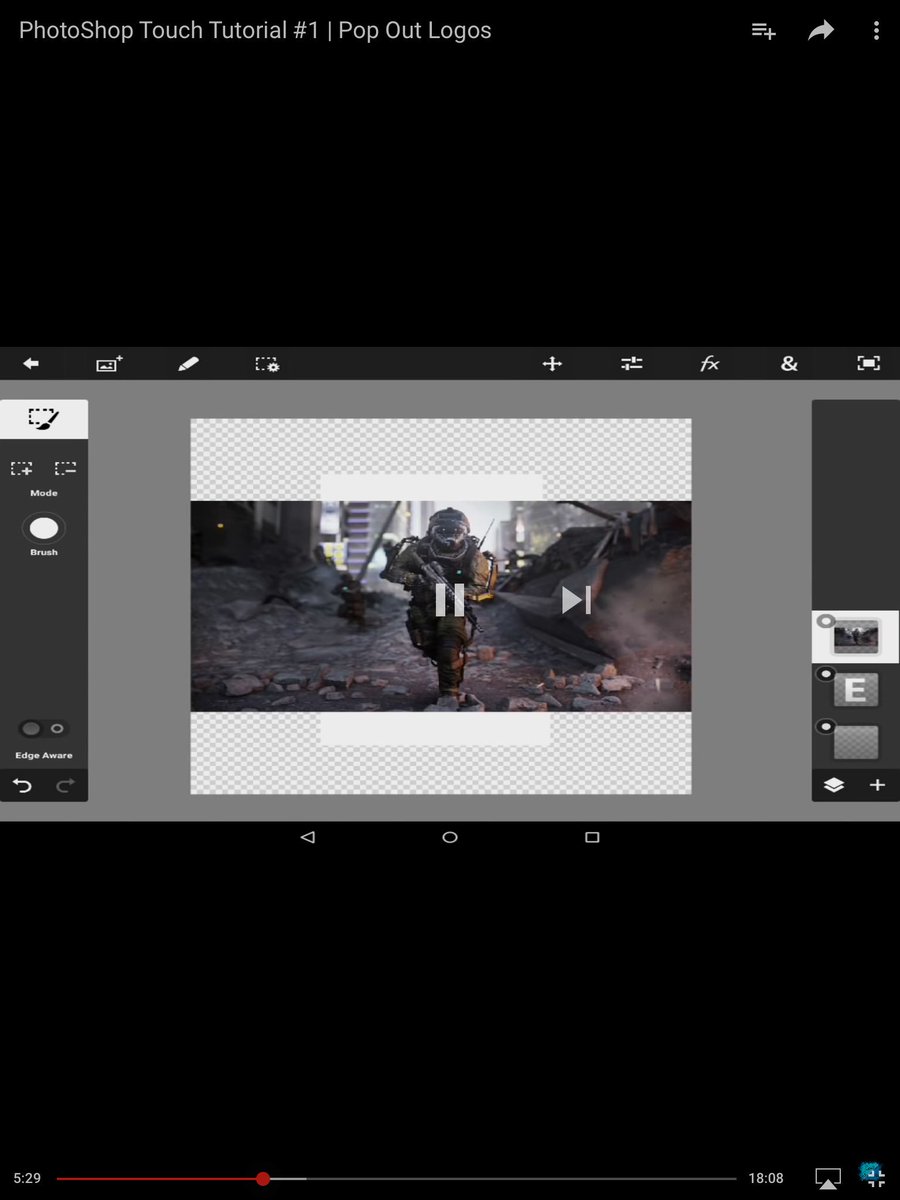
Task: Open the add image menu icon
Action: (x=109, y=364)
